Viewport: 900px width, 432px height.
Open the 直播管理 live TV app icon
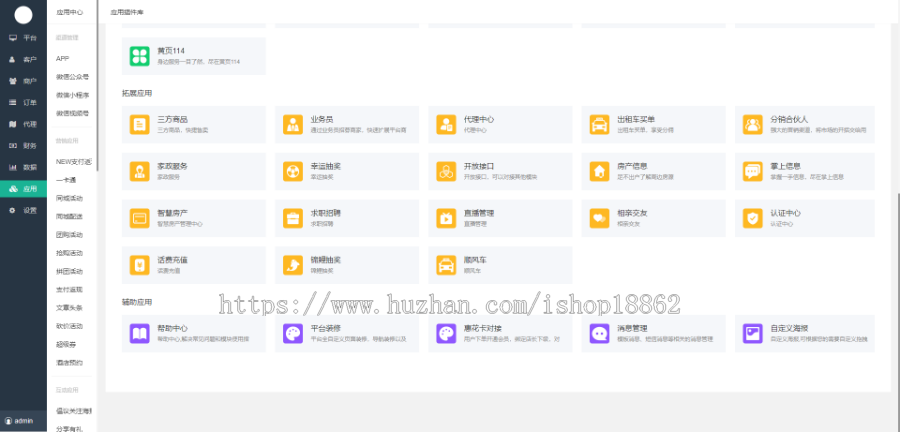[x=446, y=218]
